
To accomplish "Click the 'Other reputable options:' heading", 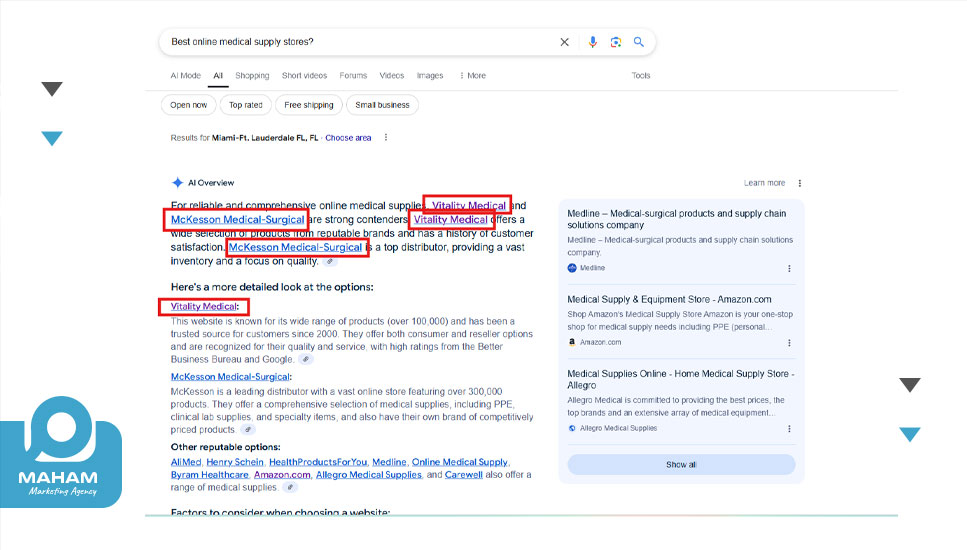I will [x=226, y=447].
